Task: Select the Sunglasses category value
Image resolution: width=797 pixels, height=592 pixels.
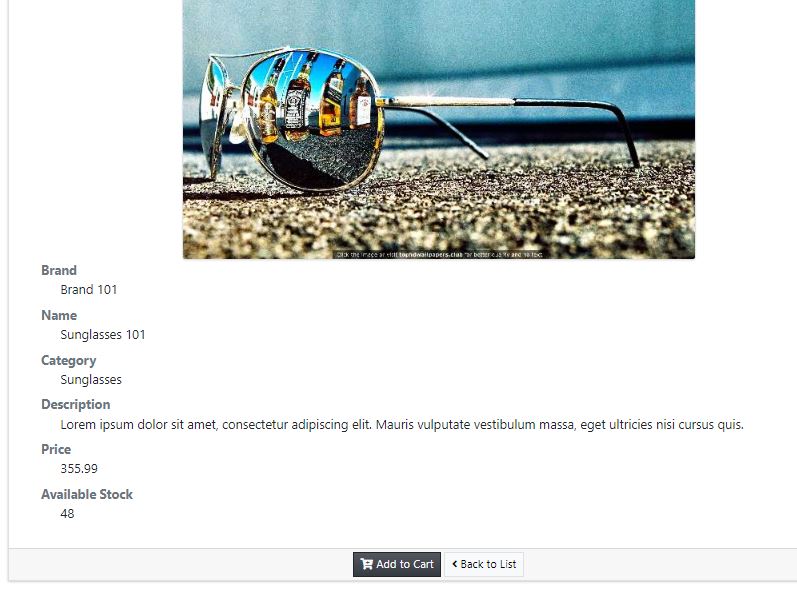Action: (x=91, y=380)
